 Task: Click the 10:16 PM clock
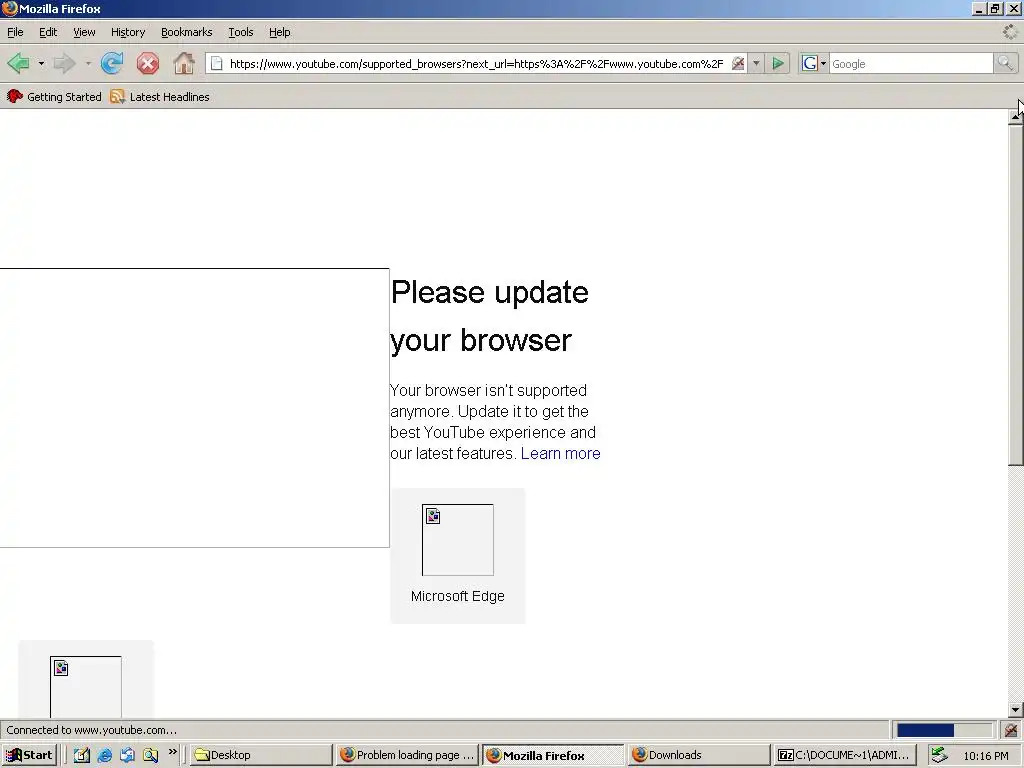click(985, 756)
